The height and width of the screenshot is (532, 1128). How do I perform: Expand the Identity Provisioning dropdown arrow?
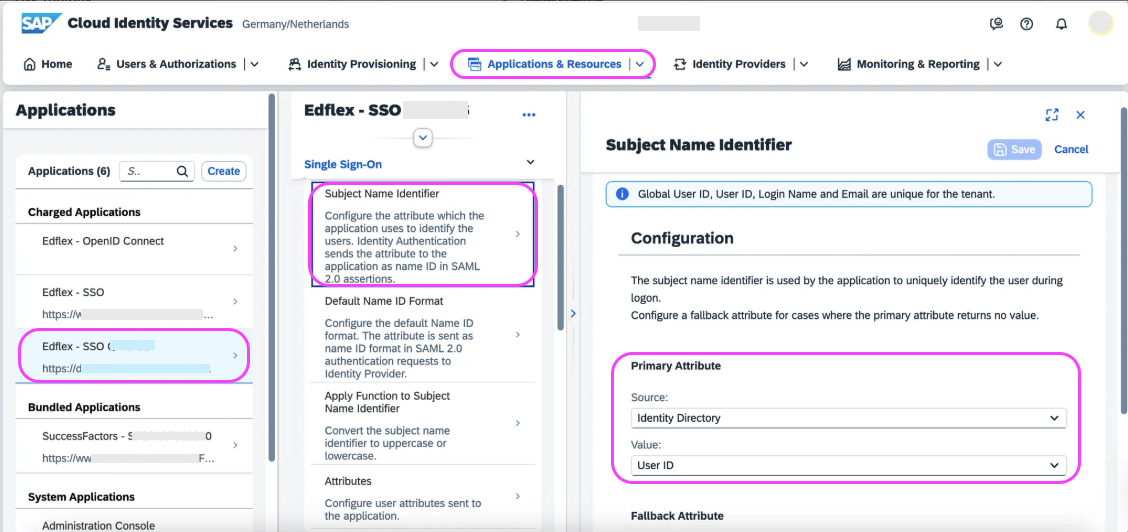pyautogui.click(x=435, y=64)
